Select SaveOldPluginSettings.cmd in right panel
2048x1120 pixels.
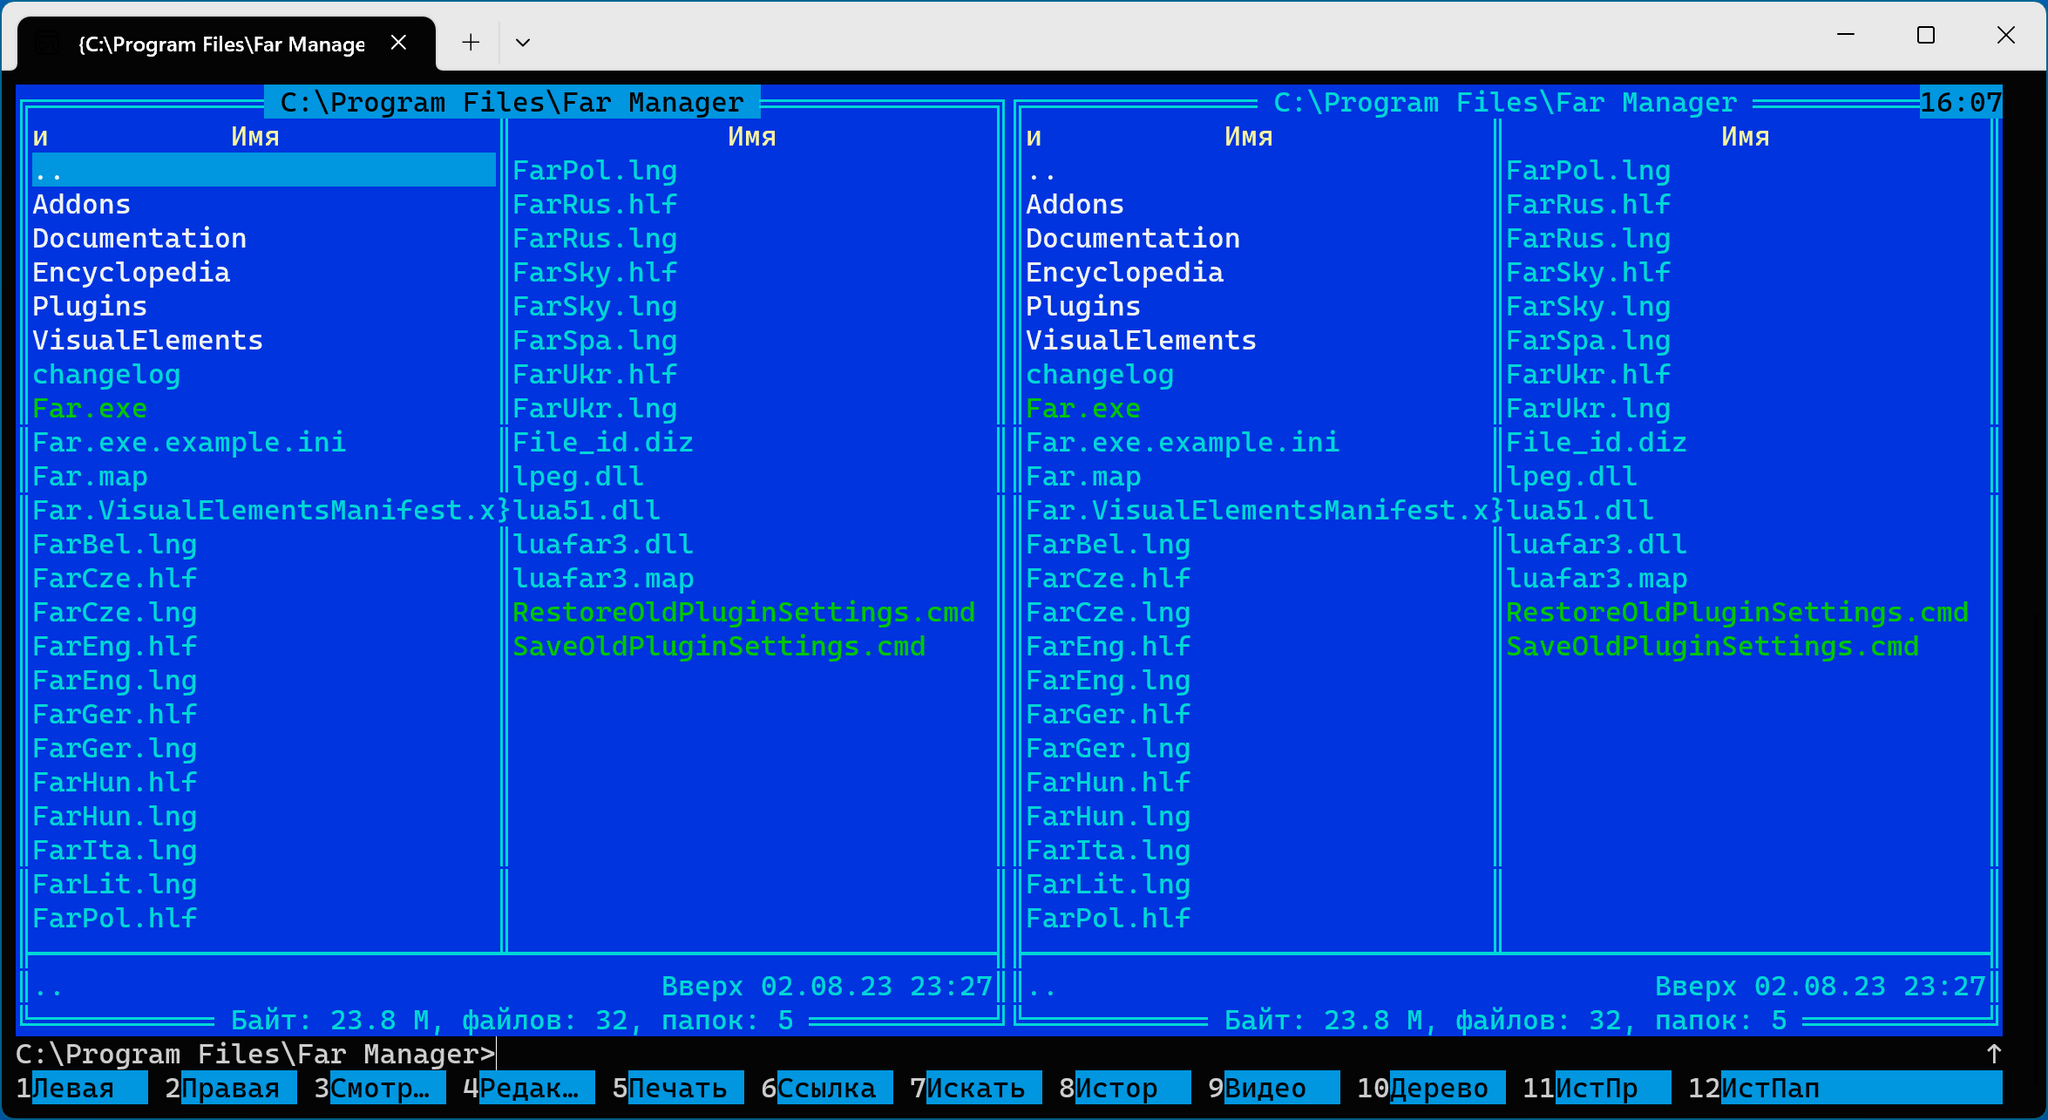pyautogui.click(x=1712, y=646)
